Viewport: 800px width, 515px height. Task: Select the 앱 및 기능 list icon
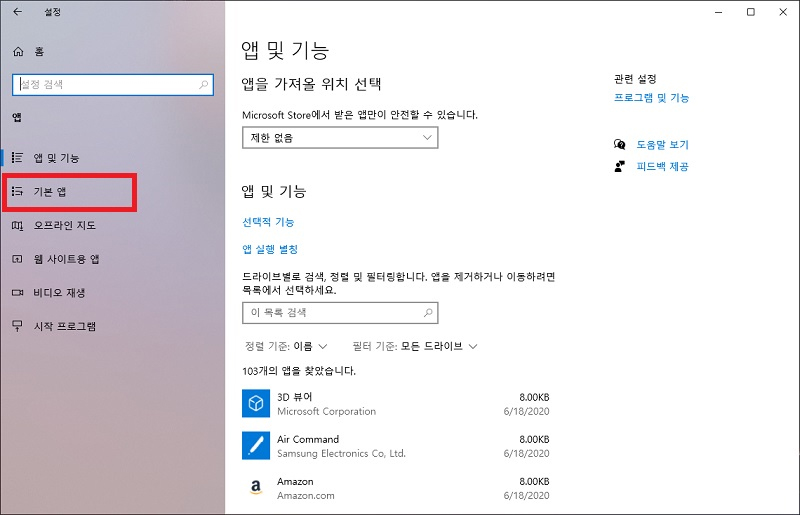click(17, 158)
